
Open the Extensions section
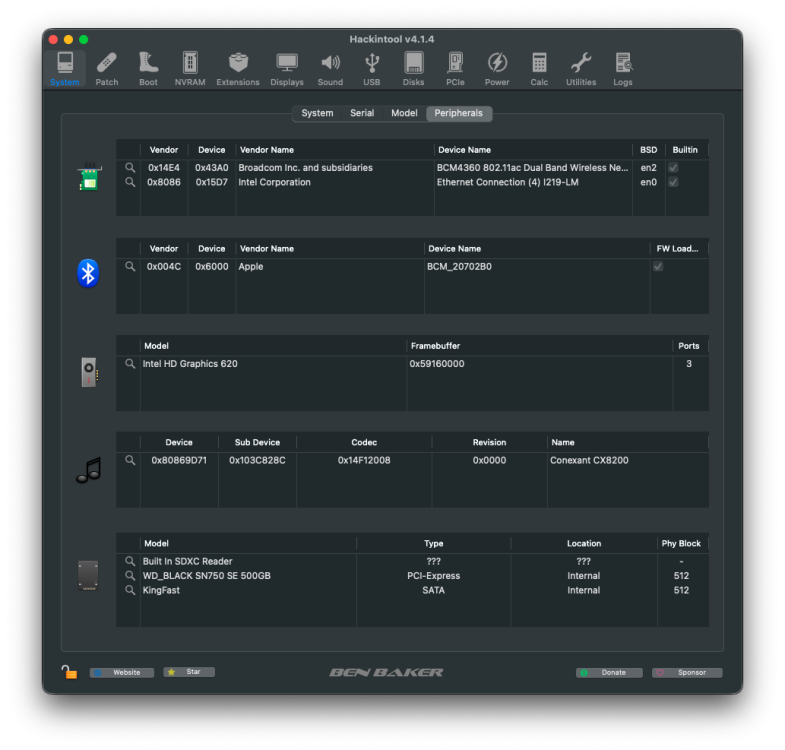238,69
